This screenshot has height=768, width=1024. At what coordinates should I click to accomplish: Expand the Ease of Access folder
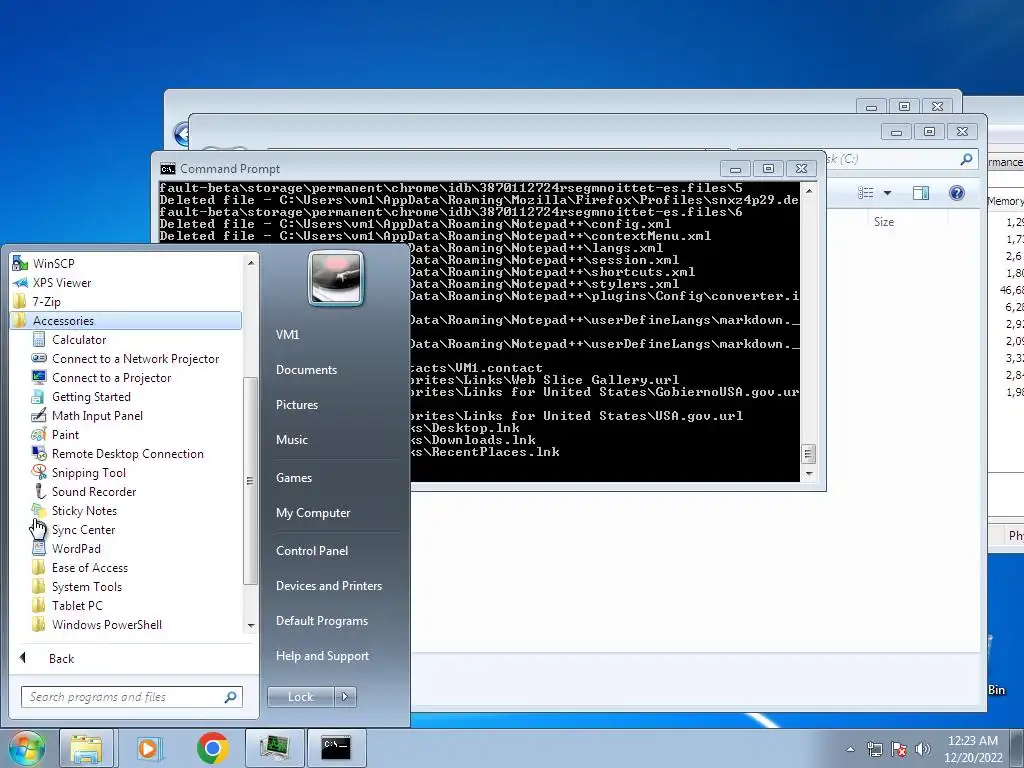[x=89, y=568]
